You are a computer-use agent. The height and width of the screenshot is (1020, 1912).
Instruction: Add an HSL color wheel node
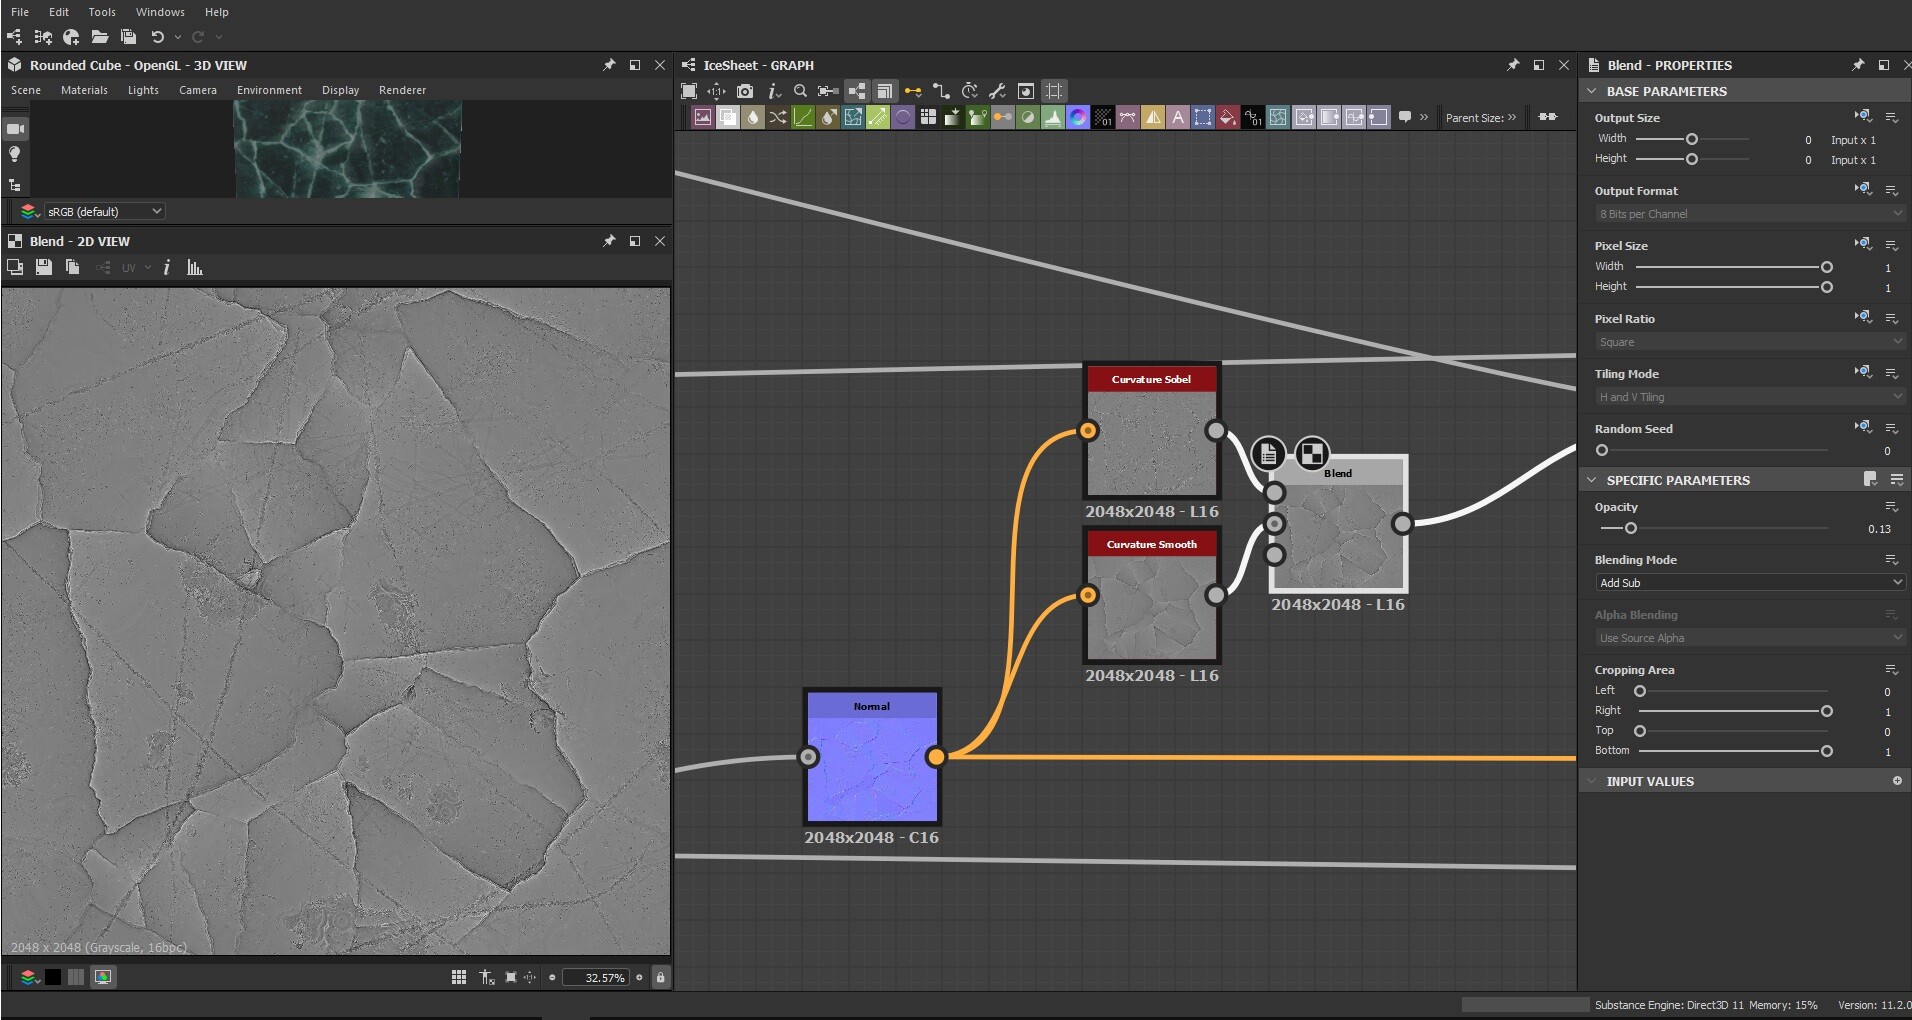(x=1077, y=118)
